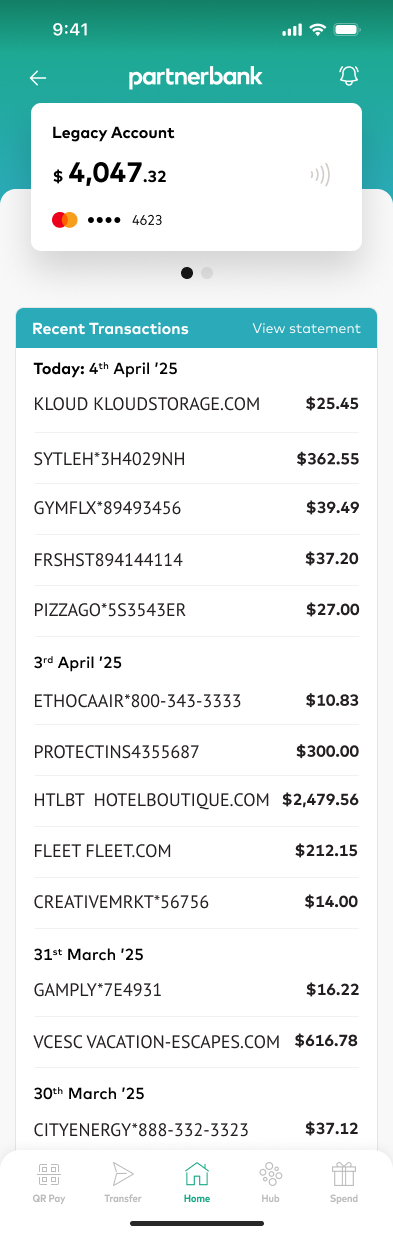Screen dimensions: 393x1234
Task: Open the Spend gift icon
Action: (344, 1182)
